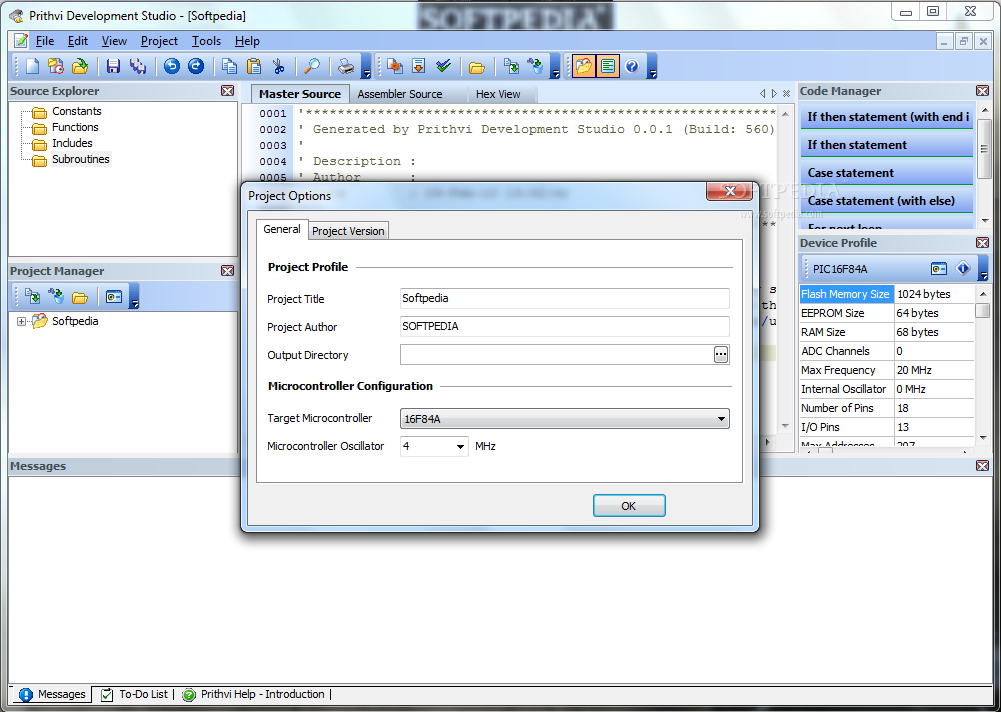Image resolution: width=1001 pixels, height=712 pixels.
Task: Open the Microcontroller Oscillator dropdown
Action: 460,446
